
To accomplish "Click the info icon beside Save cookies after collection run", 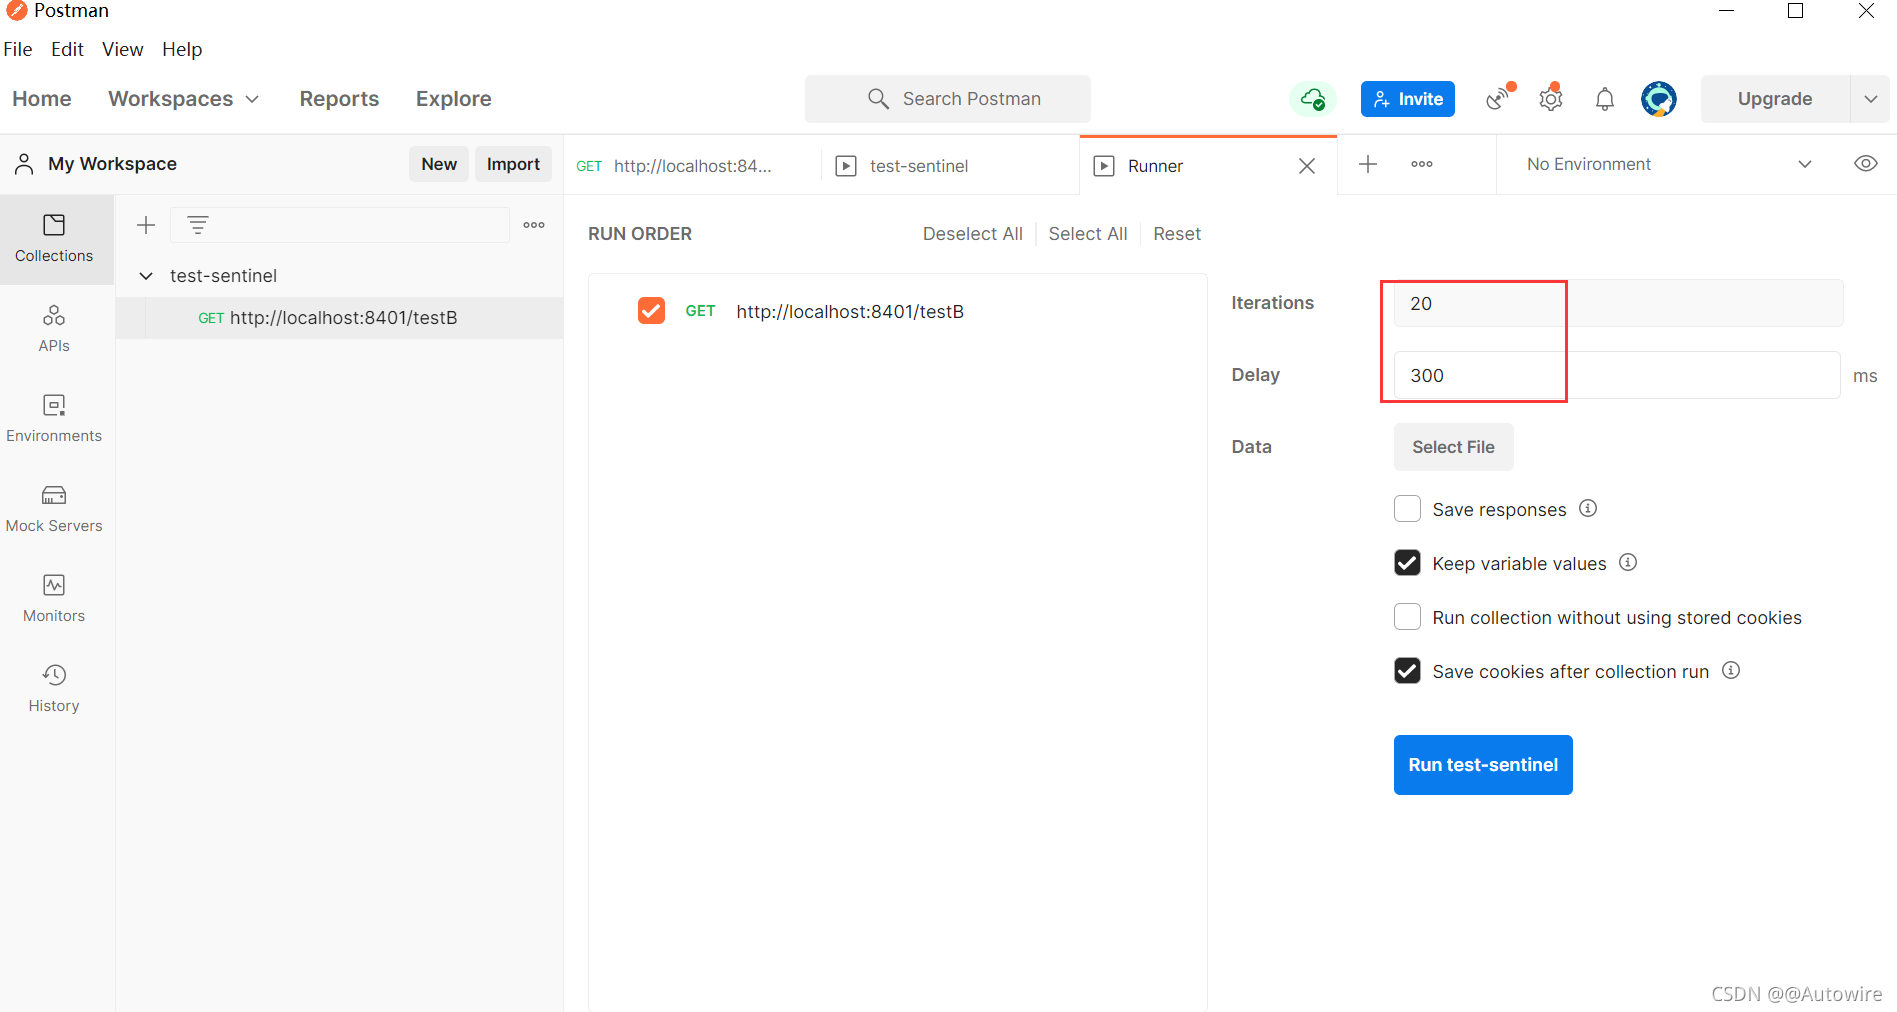I will point(1731,670).
